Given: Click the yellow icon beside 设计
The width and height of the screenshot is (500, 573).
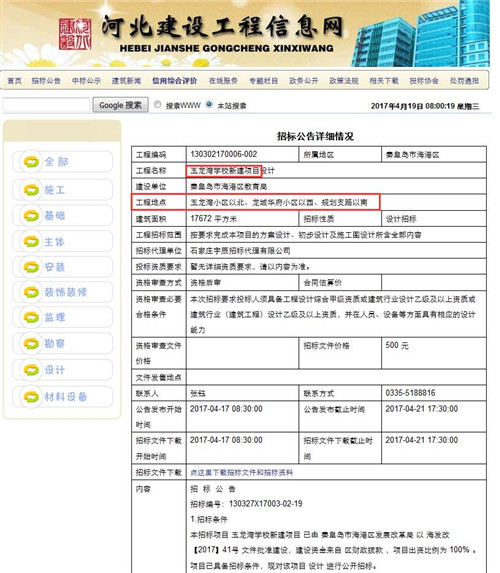Looking at the screenshot, I should 31,370.
